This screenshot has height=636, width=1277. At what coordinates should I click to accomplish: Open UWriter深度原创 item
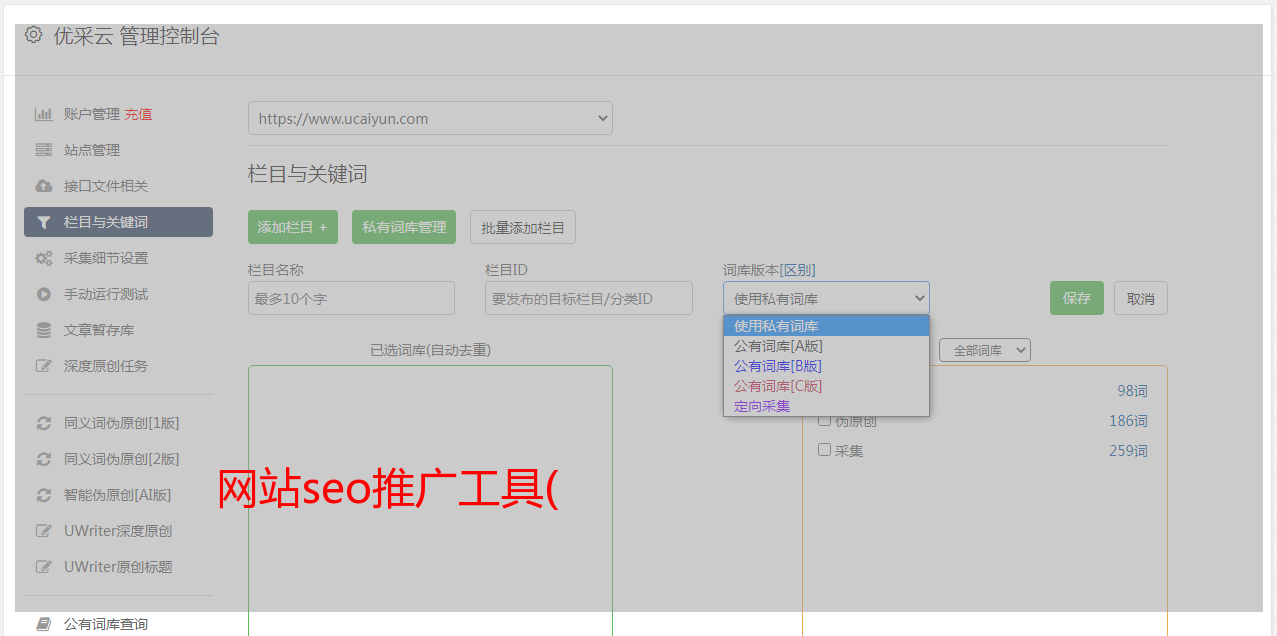click(x=118, y=531)
